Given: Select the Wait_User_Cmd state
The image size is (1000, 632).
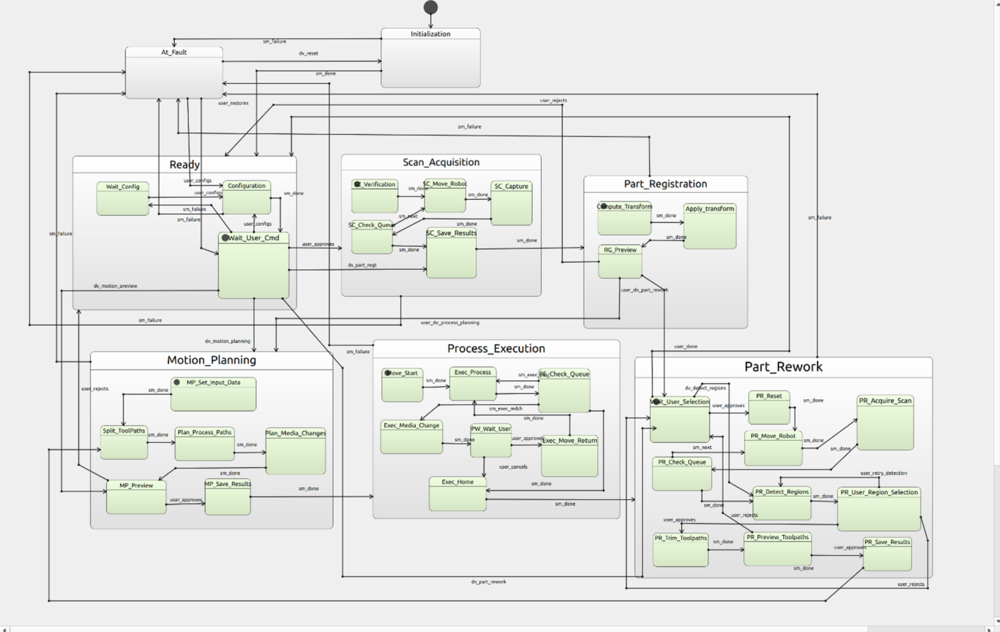Looking at the screenshot, I should tap(253, 265).
